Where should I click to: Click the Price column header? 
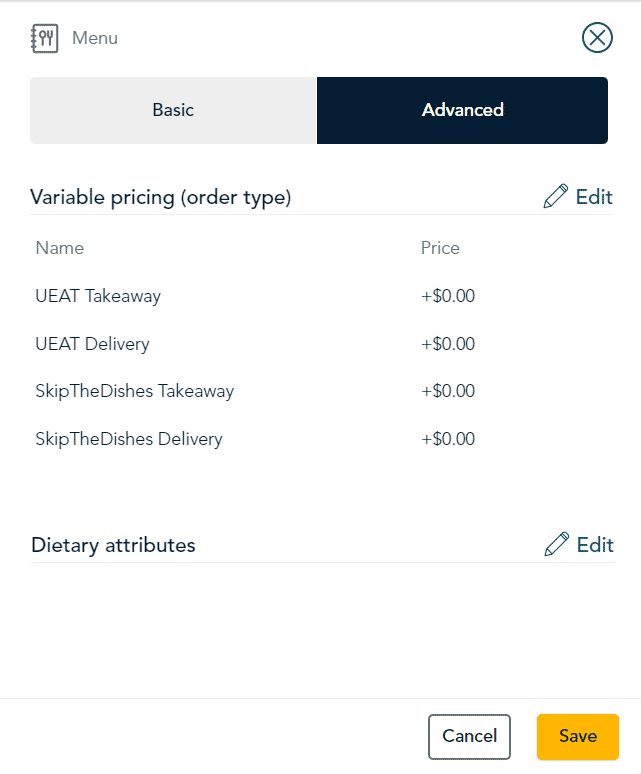pos(440,248)
